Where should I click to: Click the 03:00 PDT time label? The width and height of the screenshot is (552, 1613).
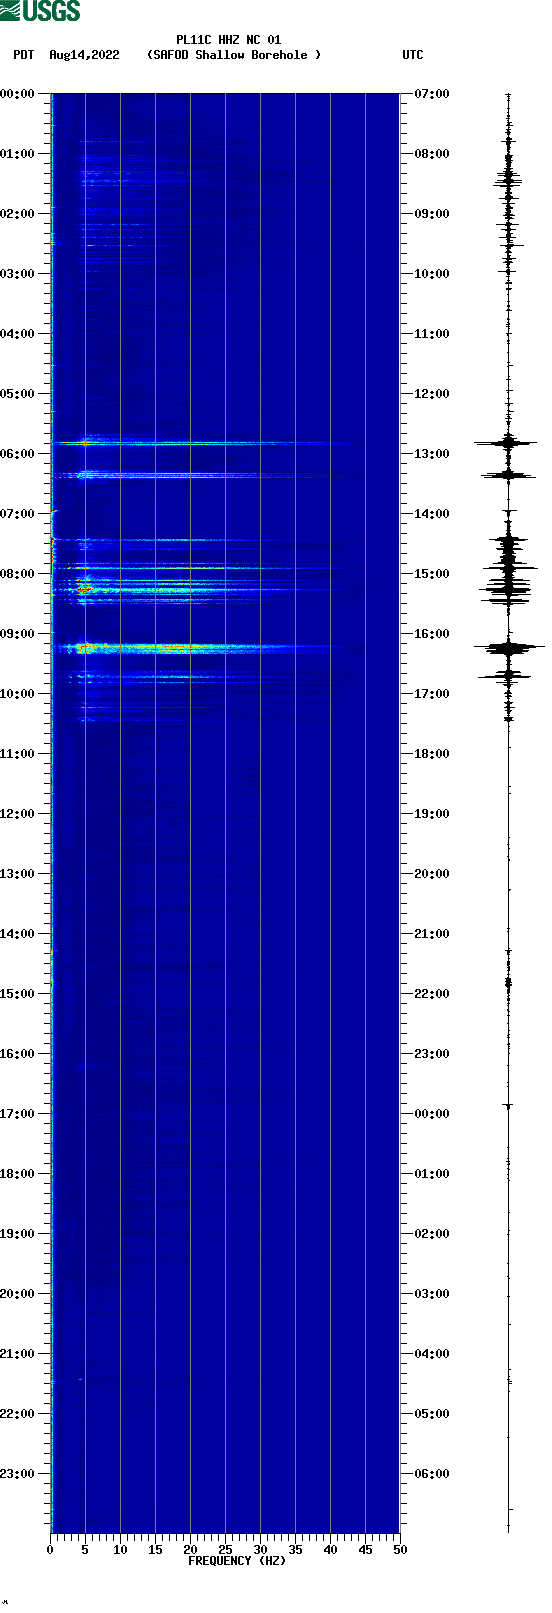point(17,274)
